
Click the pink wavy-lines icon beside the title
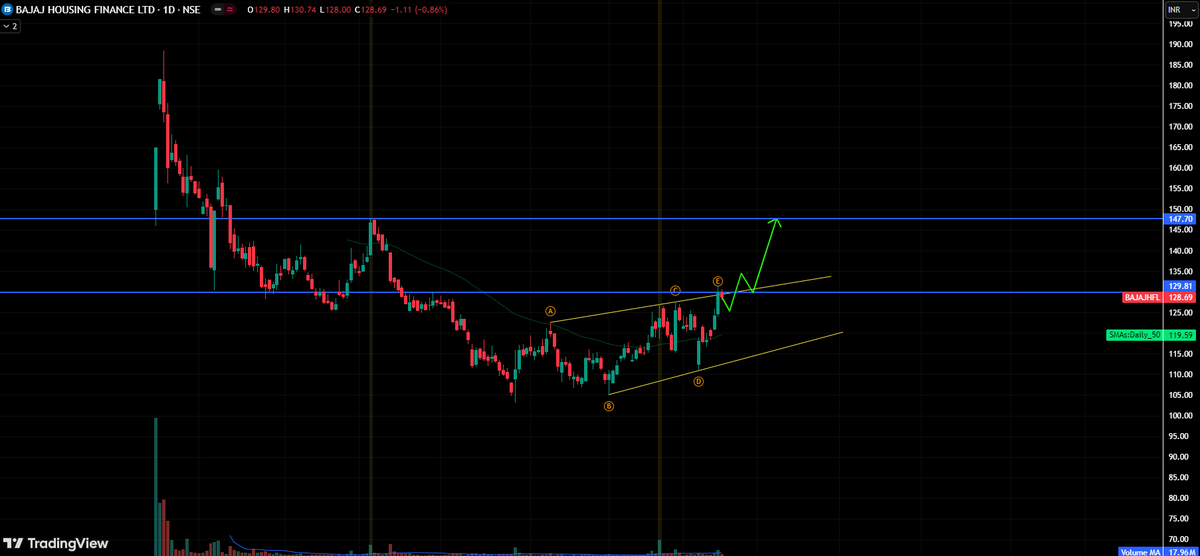click(232, 9)
